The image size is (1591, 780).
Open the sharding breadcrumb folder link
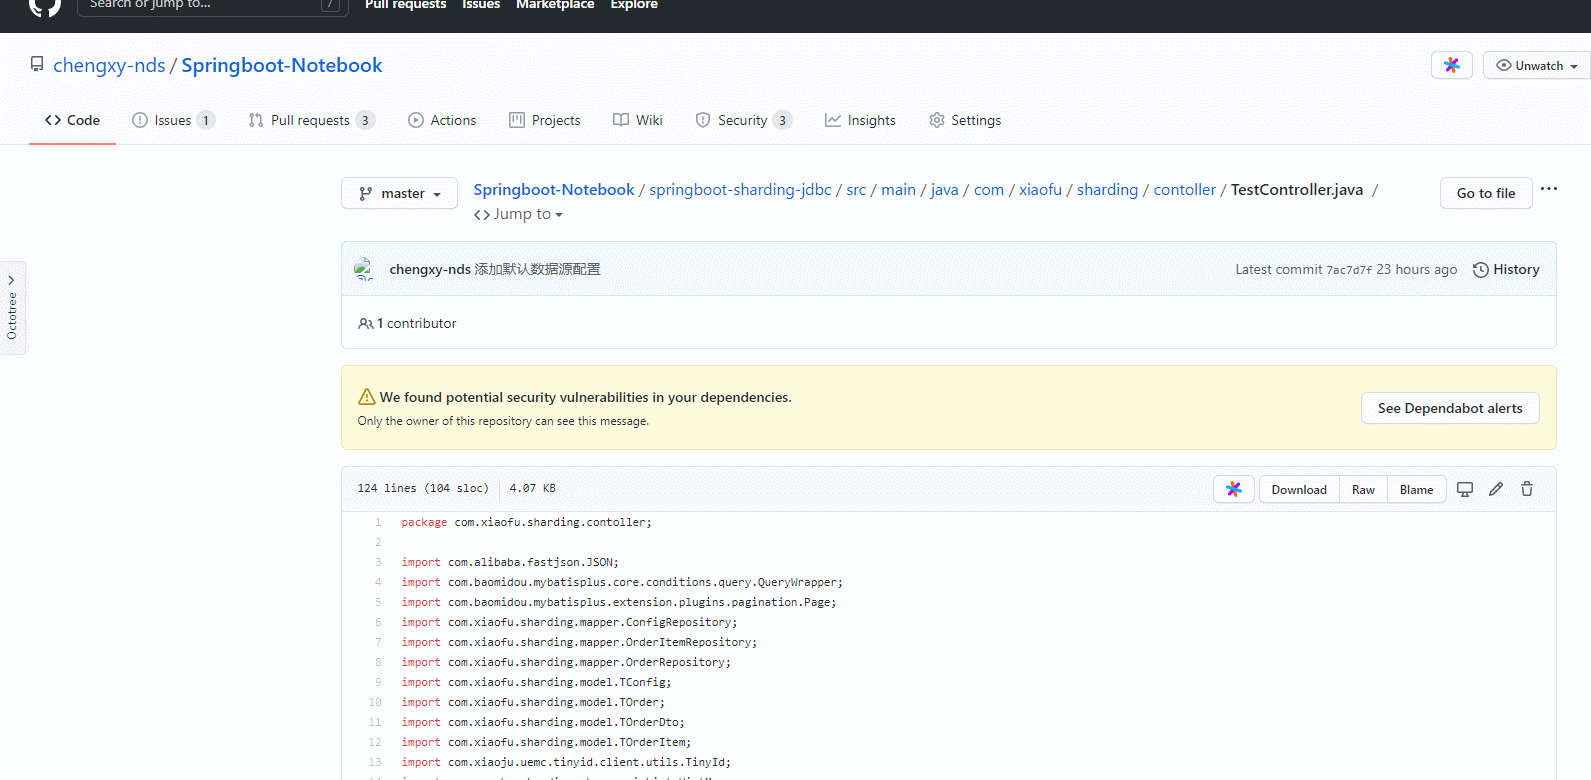pyautogui.click(x=1107, y=189)
